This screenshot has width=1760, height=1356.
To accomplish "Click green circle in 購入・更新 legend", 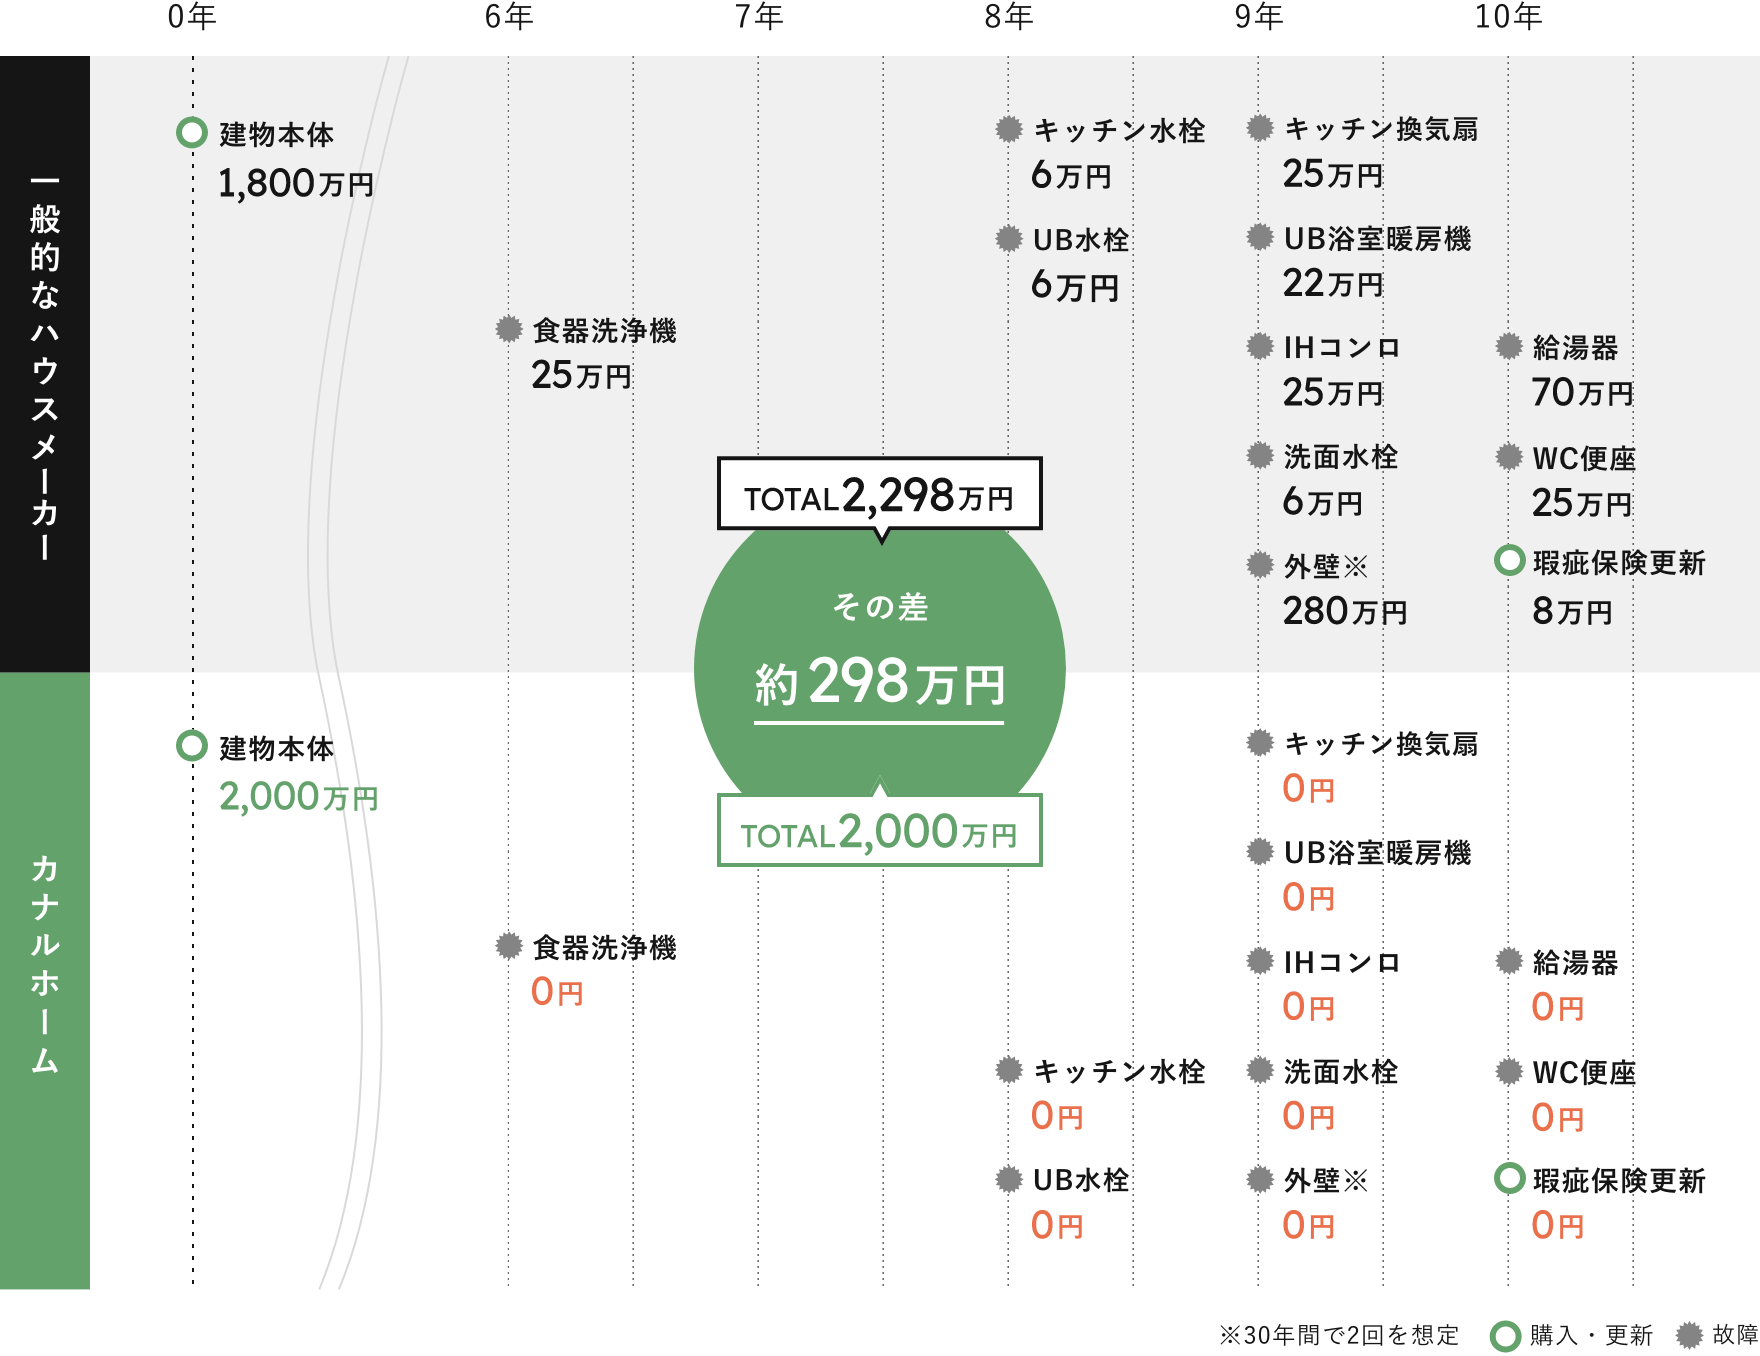I will coord(1506,1335).
